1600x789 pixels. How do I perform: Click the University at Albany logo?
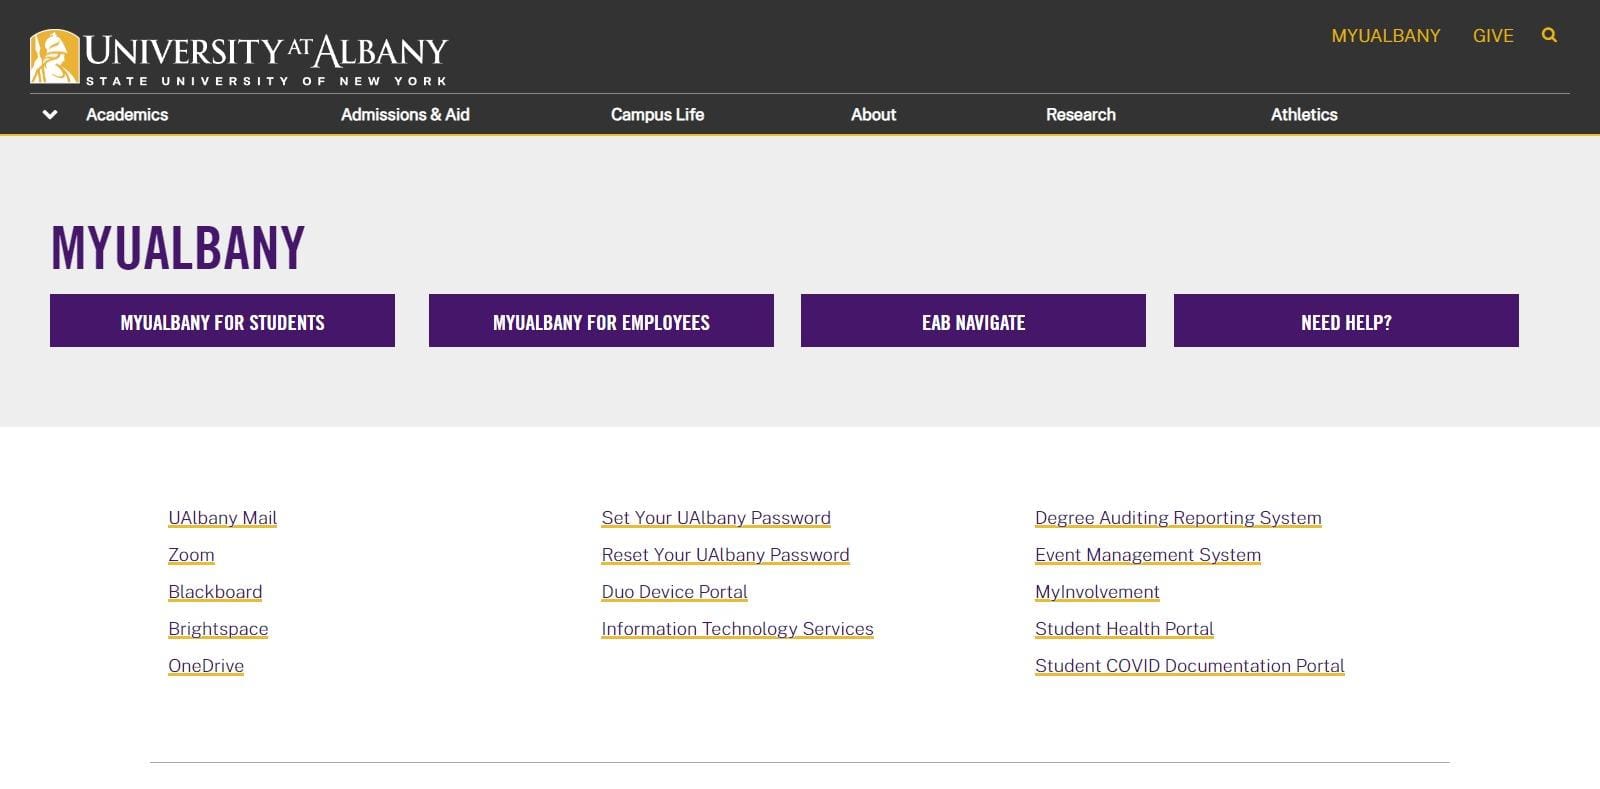pyautogui.click(x=239, y=57)
